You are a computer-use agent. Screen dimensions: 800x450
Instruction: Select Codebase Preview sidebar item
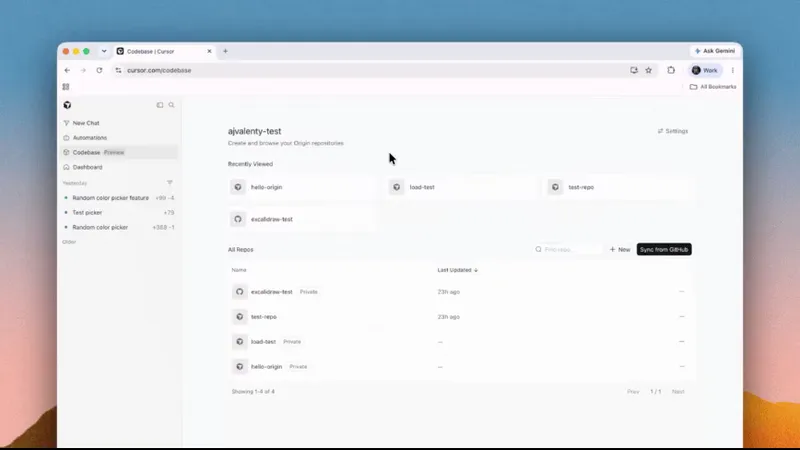coord(119,153)
